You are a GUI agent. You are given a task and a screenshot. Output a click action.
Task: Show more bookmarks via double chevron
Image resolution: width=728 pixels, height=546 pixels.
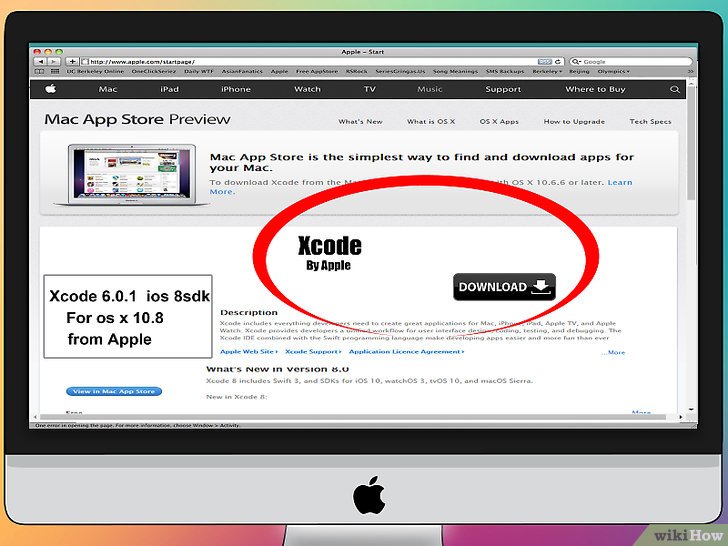point(690,72)
